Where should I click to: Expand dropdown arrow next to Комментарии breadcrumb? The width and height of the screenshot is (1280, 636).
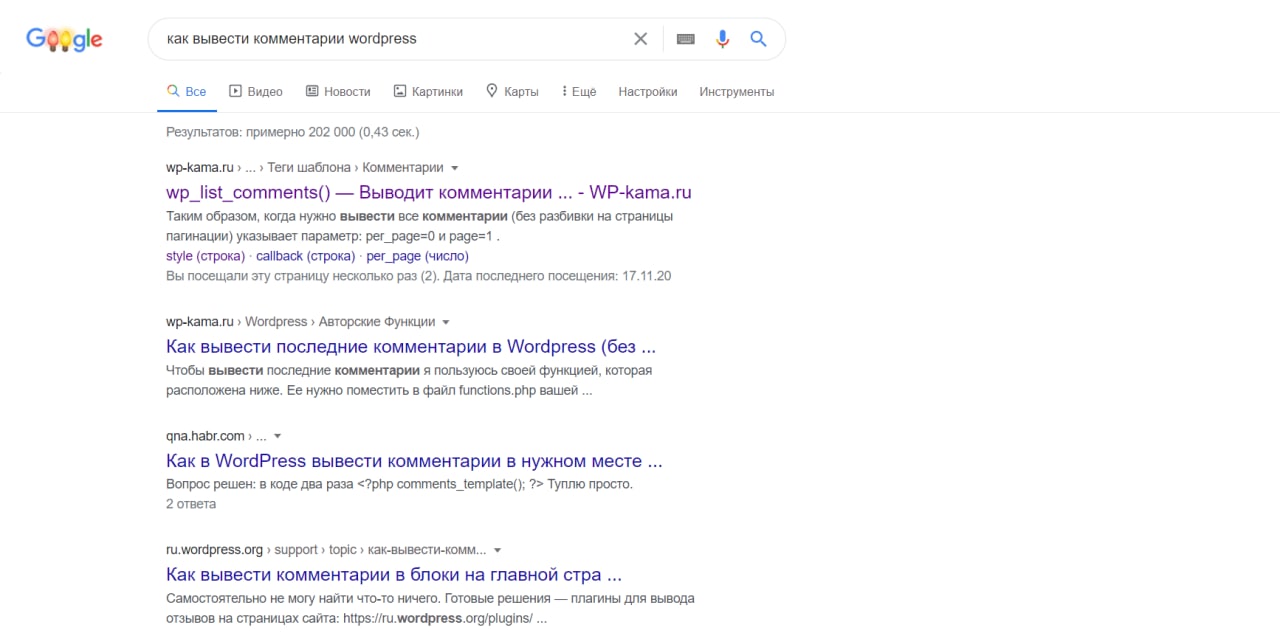coord(454,168)
